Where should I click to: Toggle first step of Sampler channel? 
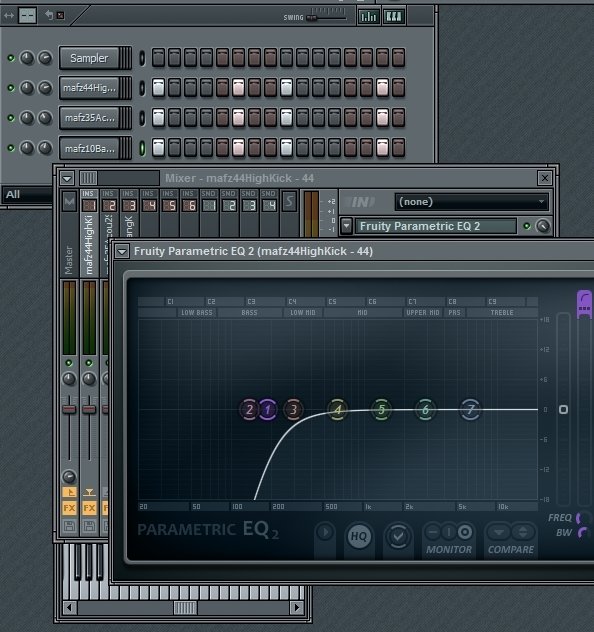coord(158,58)
